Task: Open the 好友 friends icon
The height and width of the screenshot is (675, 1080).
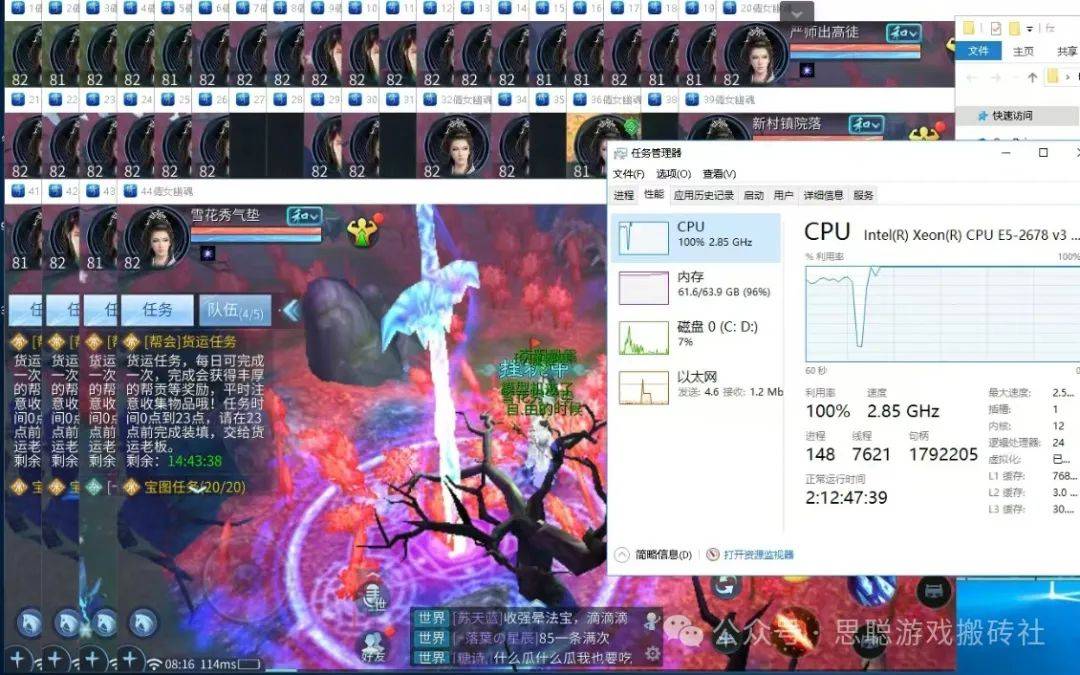Action: [x=373, y=647]
